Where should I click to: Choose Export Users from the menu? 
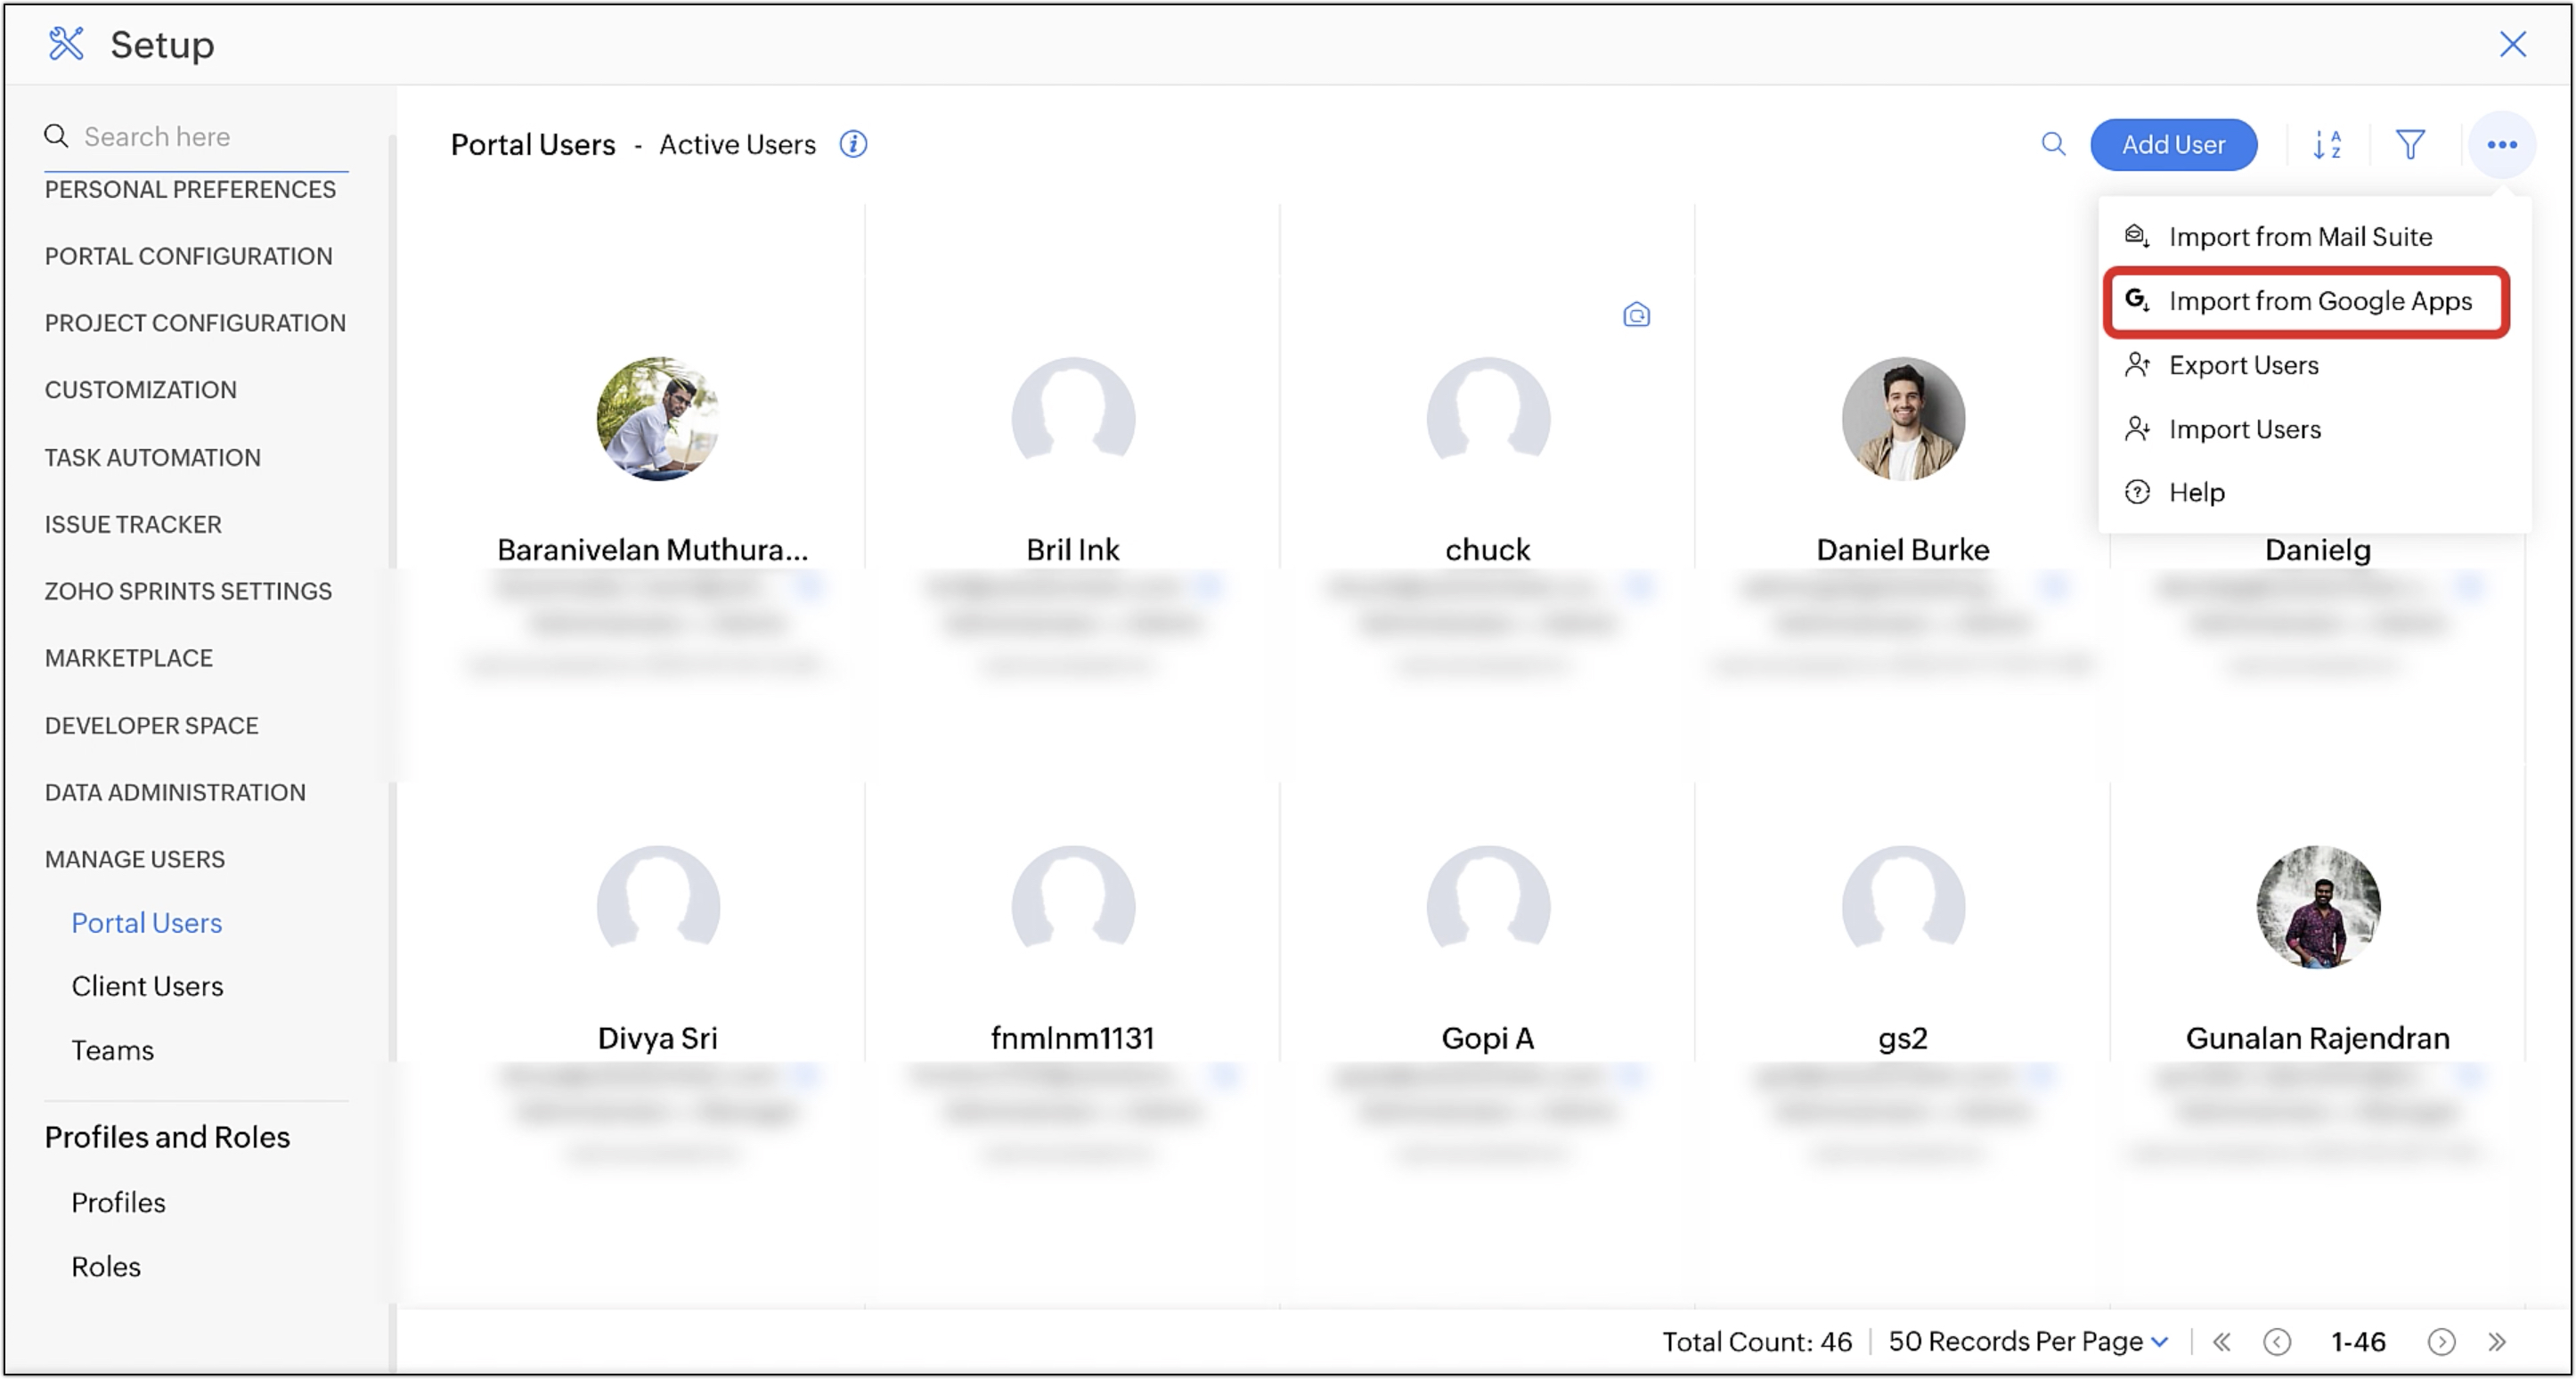2243,365
